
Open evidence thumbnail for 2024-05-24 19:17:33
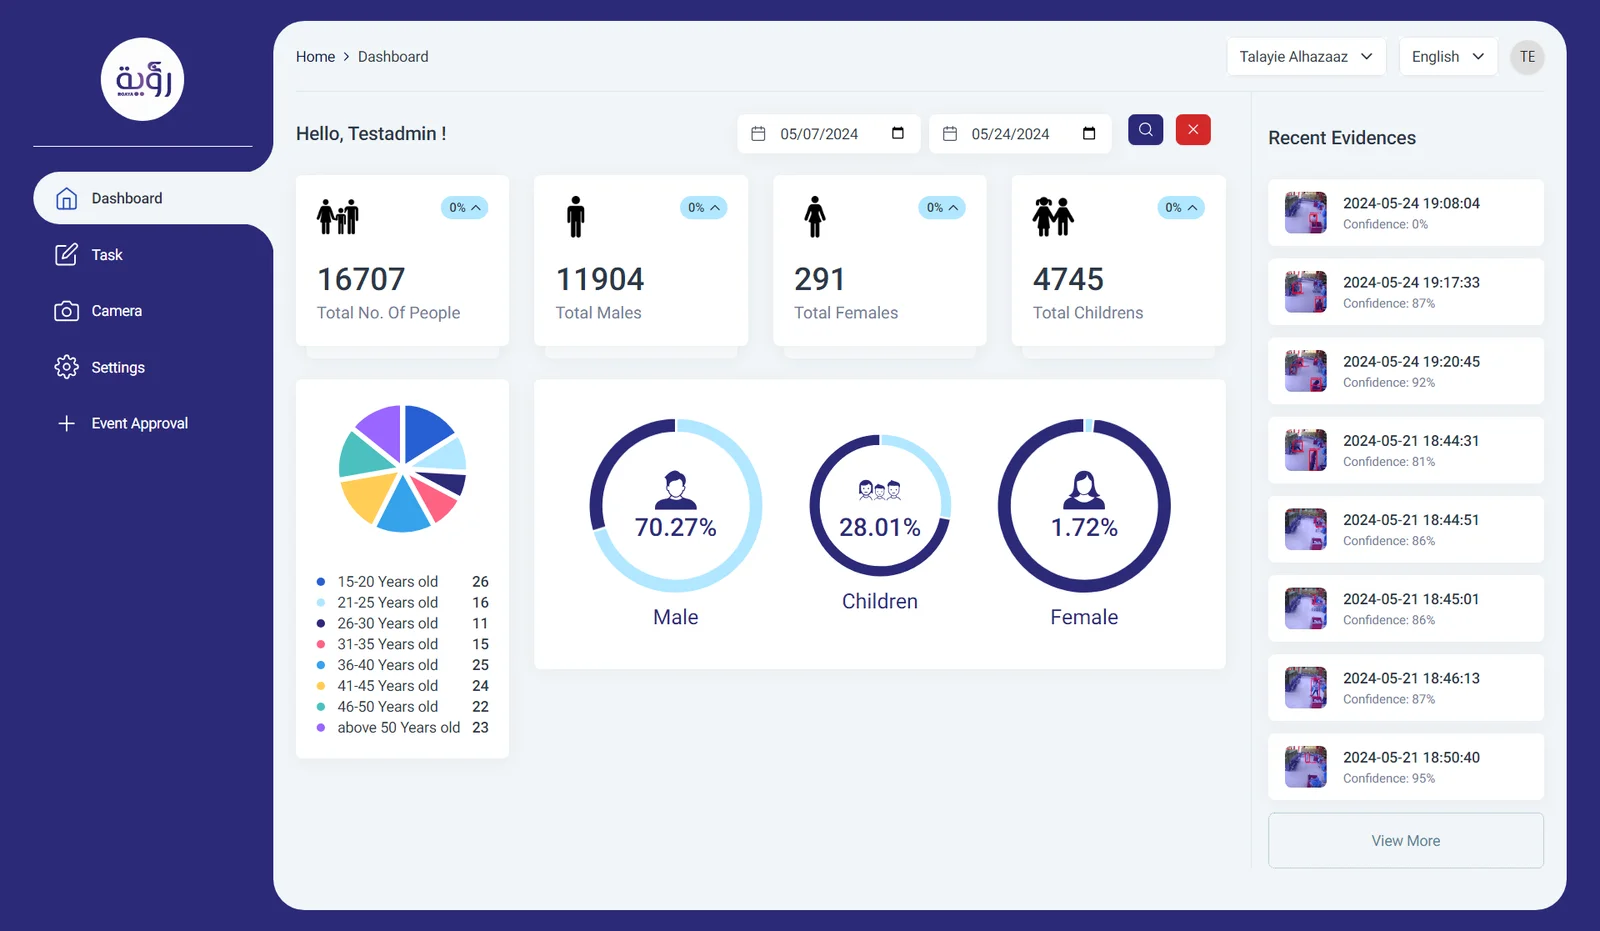[x=1305, y=292]
